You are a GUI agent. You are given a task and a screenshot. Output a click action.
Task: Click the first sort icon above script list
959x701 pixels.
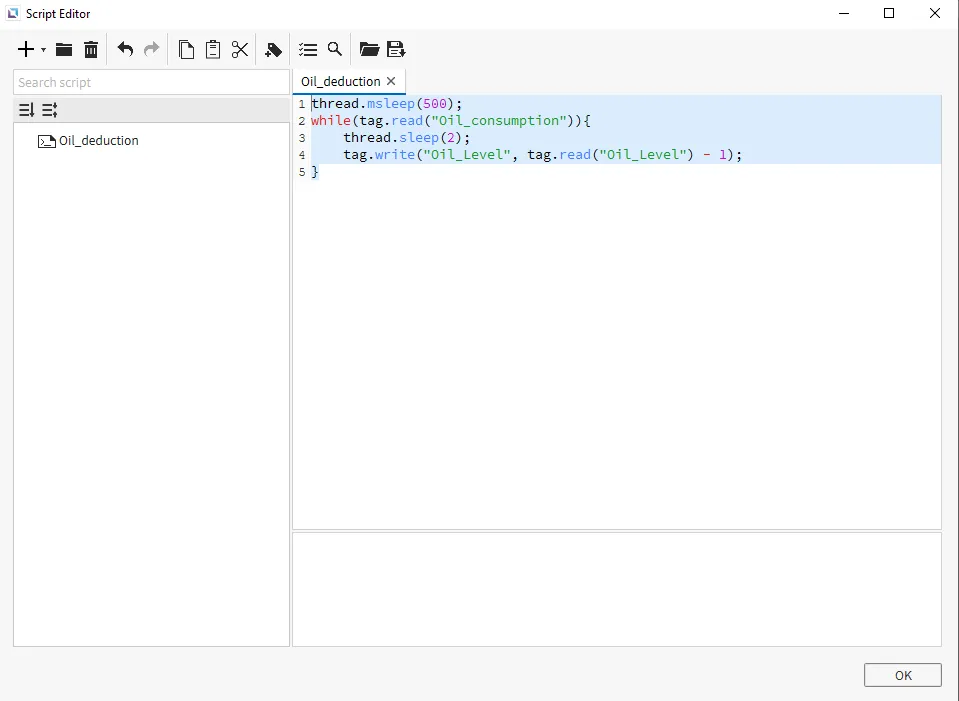click(x=27, y=110)
